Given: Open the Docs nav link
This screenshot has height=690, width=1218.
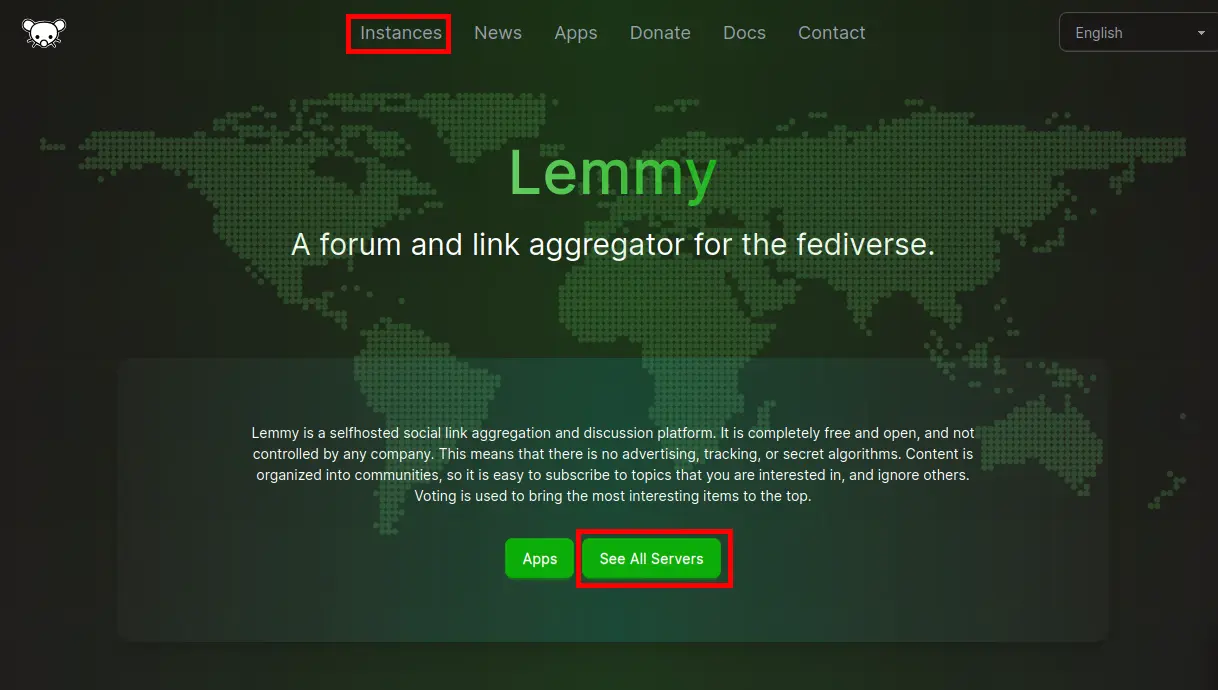Looking at the screenshot, I should (x=744, y=33).
